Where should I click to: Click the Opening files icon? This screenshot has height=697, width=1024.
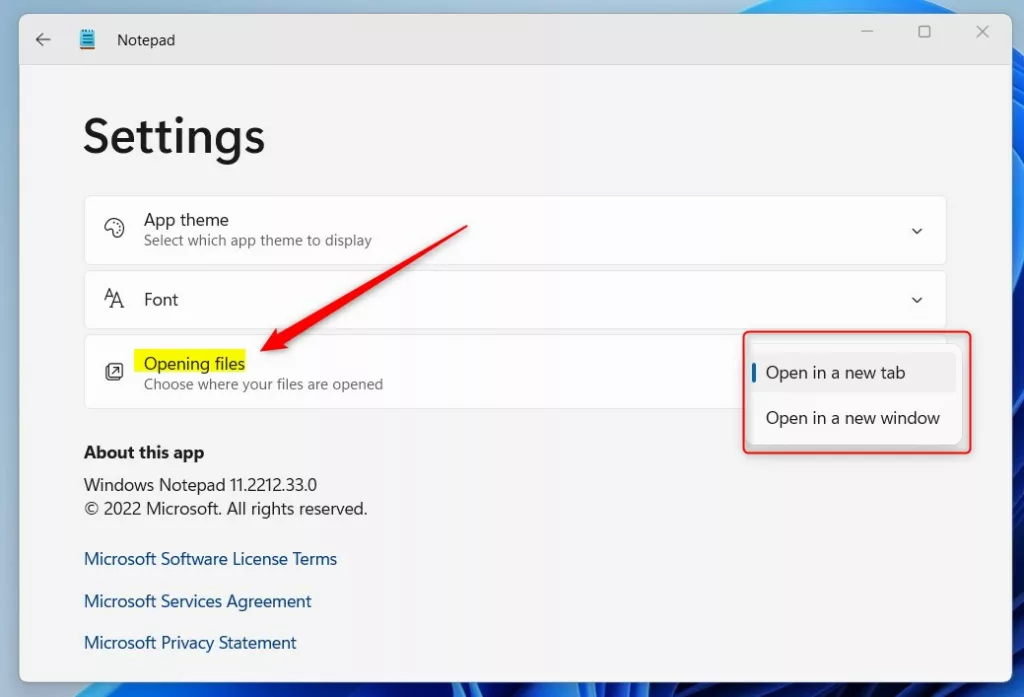(x=114, y=372)
